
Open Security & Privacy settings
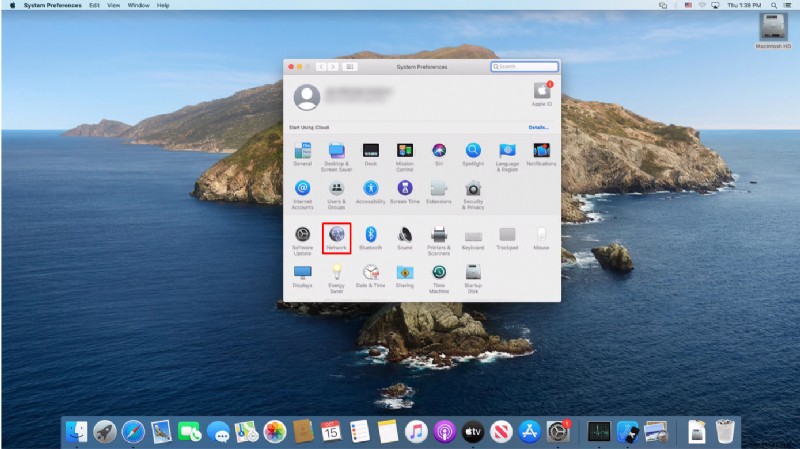click(x=473, y=194)
